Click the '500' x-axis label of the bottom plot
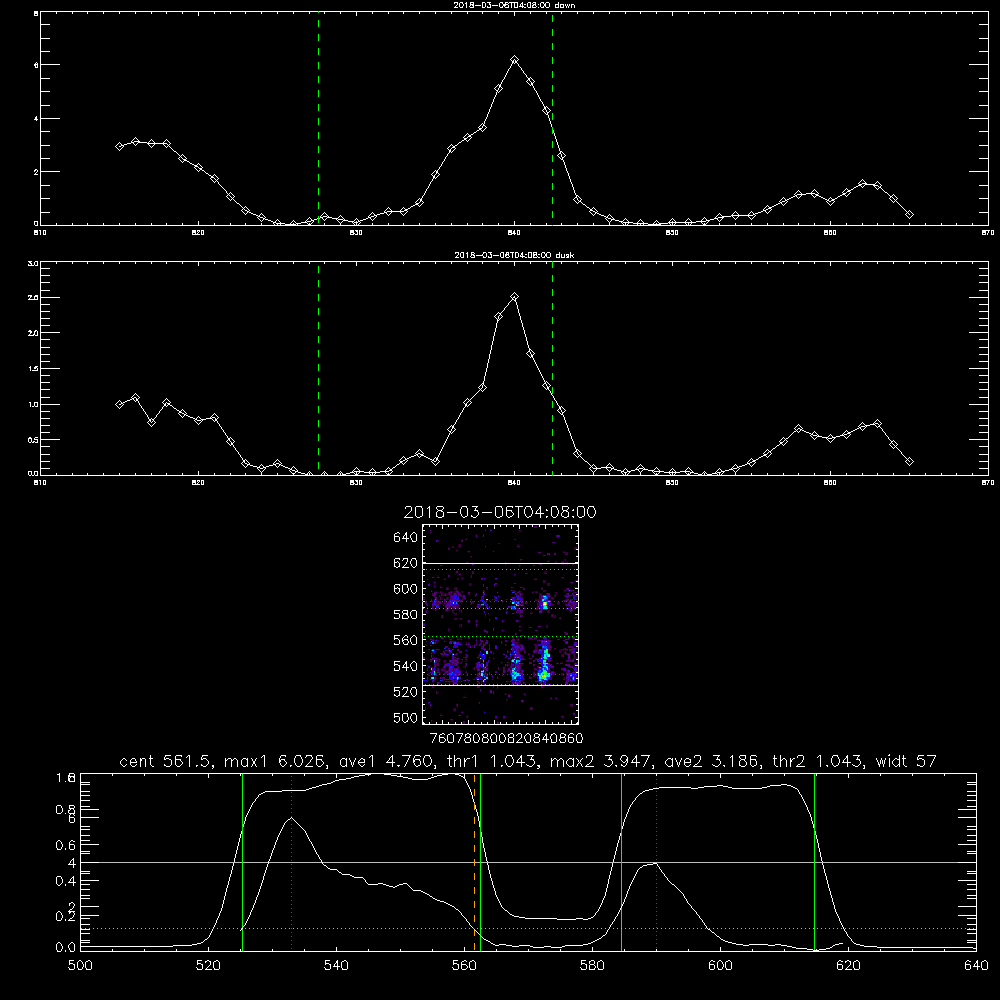The height and width of the screenshot is (1000, 1000). click(x=80, y=966)
